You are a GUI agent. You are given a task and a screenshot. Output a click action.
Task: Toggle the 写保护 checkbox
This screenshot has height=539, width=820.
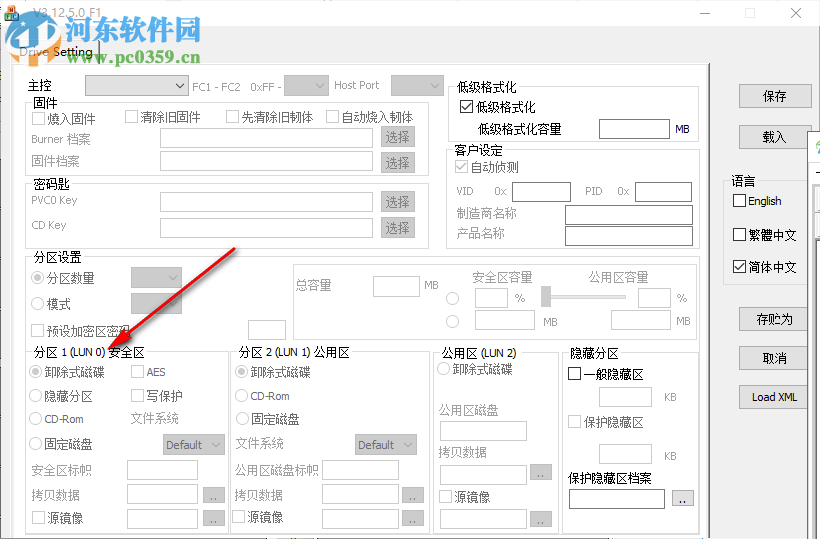[x=138, y=395]
